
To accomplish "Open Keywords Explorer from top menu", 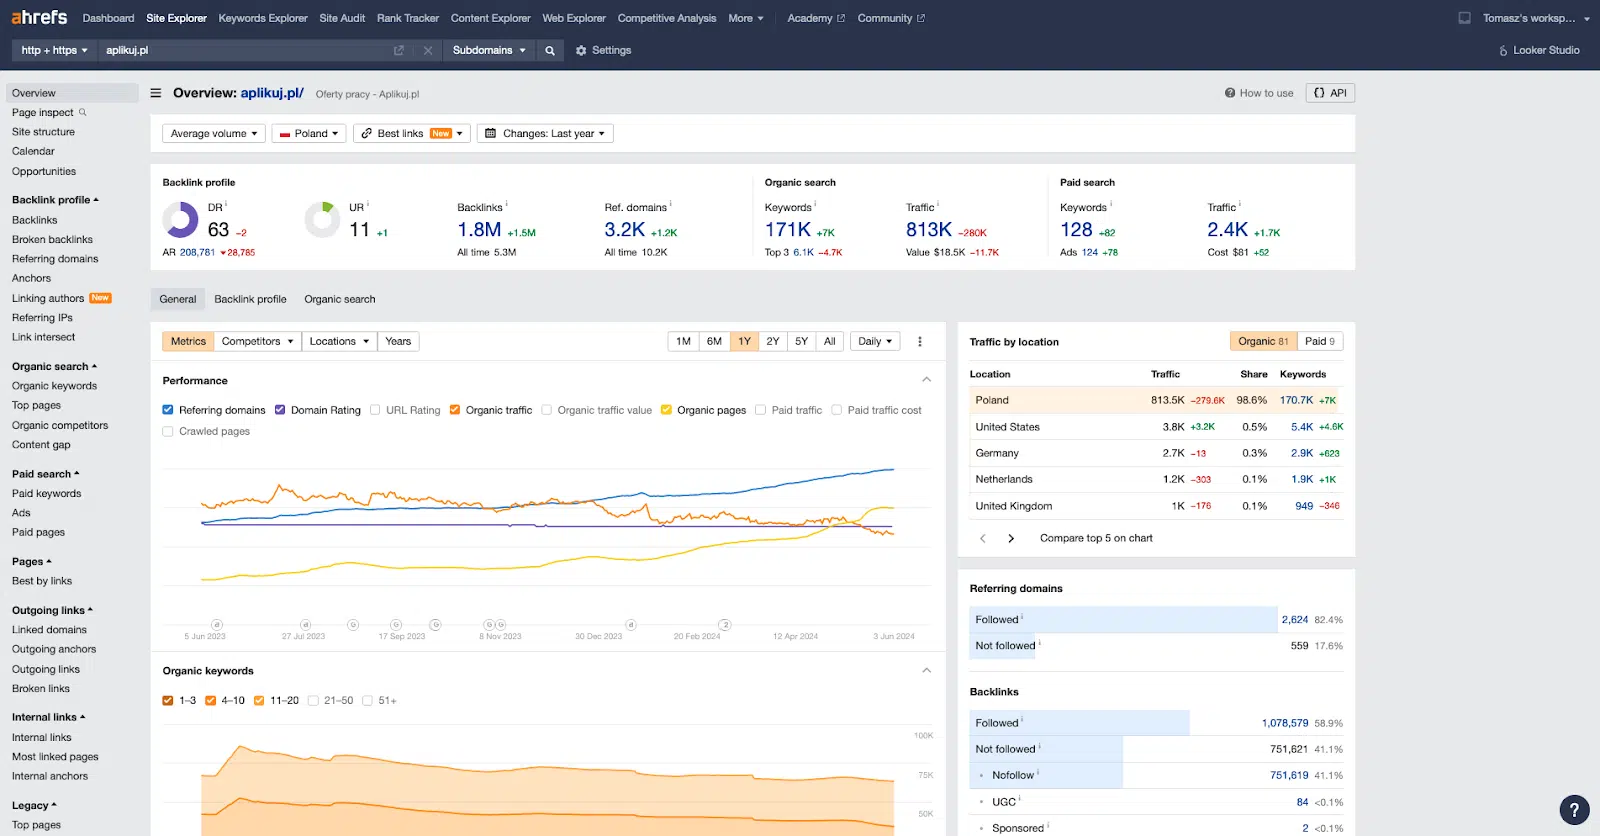I will pyautogui.click(x=263, y=18).
